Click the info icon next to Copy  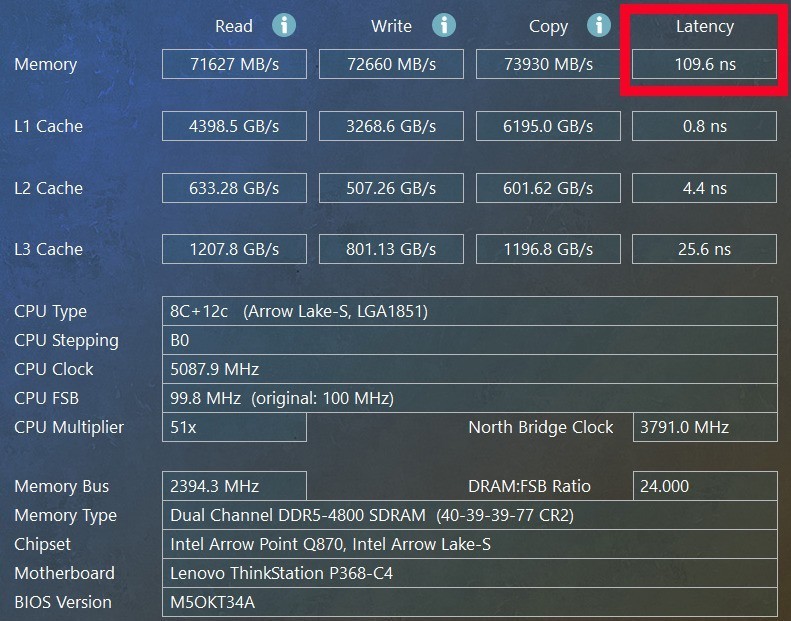pos(599,26)
